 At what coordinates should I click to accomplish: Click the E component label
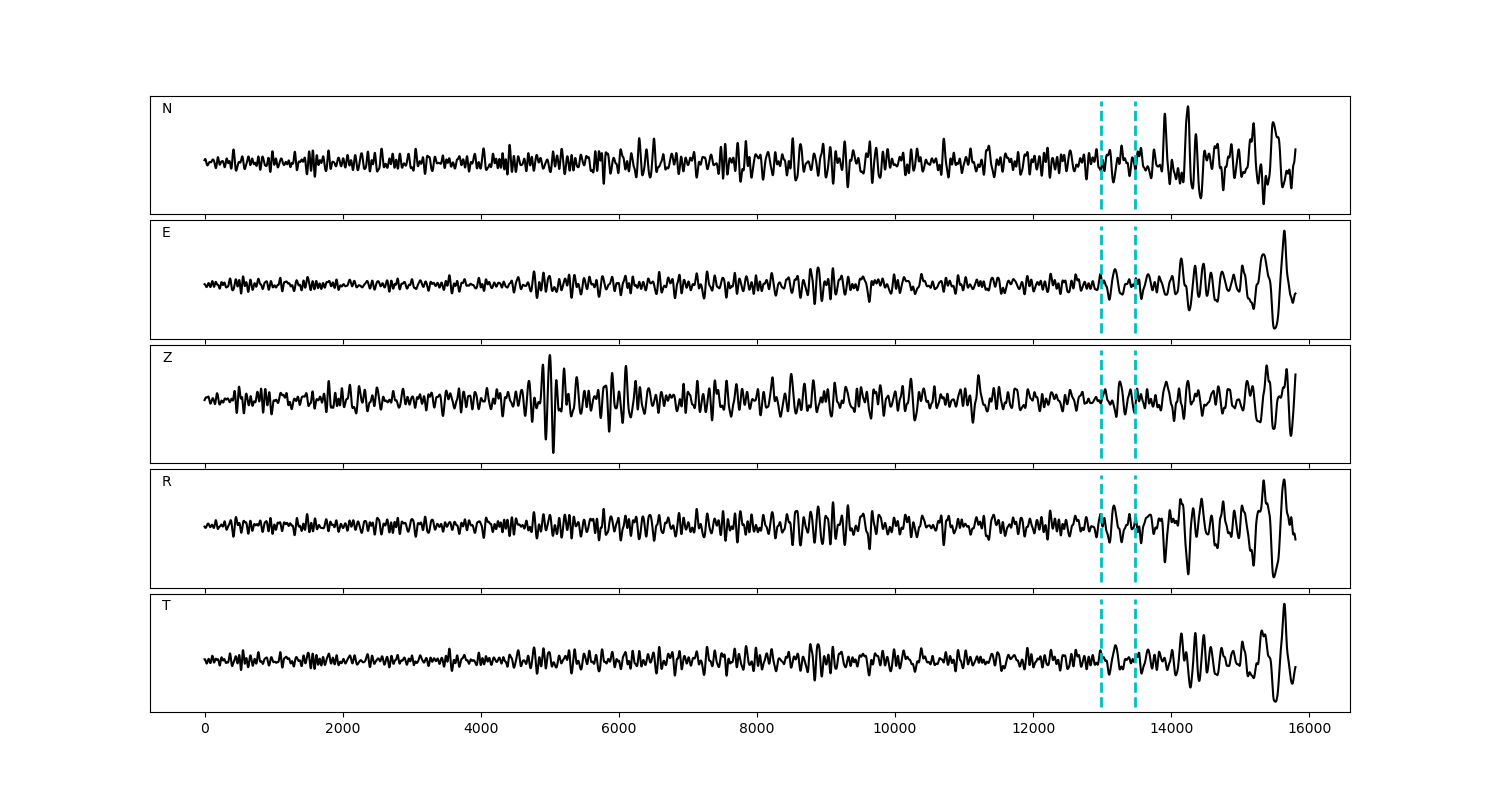[x=166, y=233]
